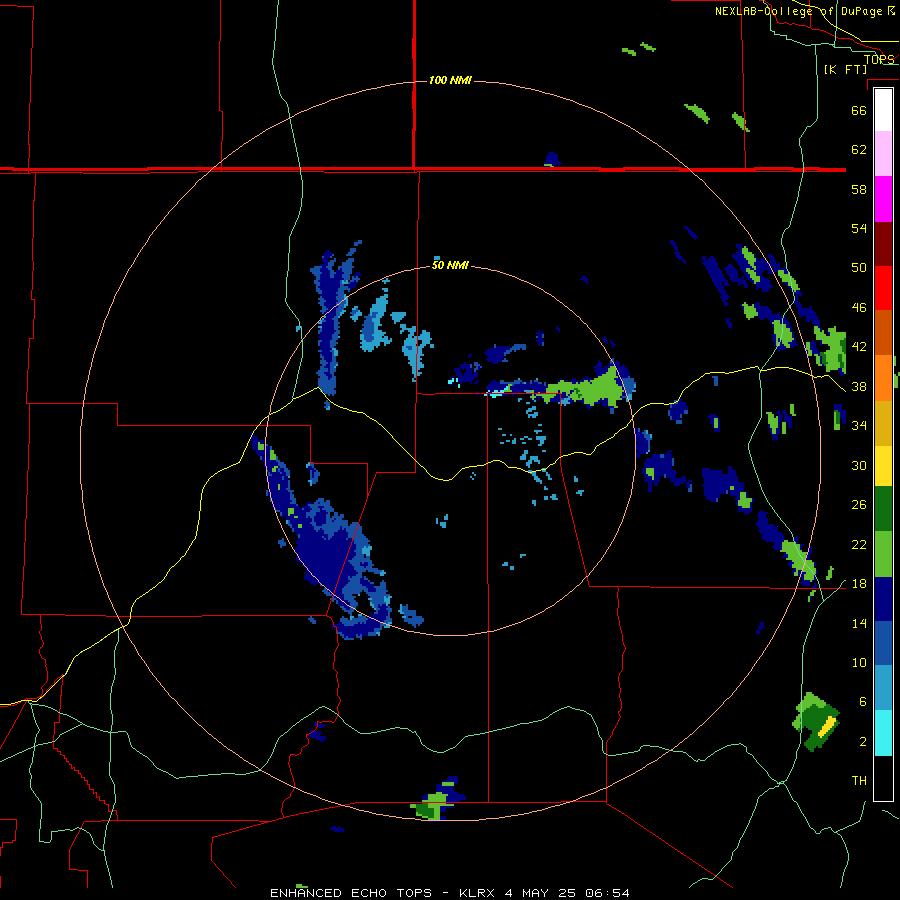Click the 'TOPS' legend title

tap(879, 59)
